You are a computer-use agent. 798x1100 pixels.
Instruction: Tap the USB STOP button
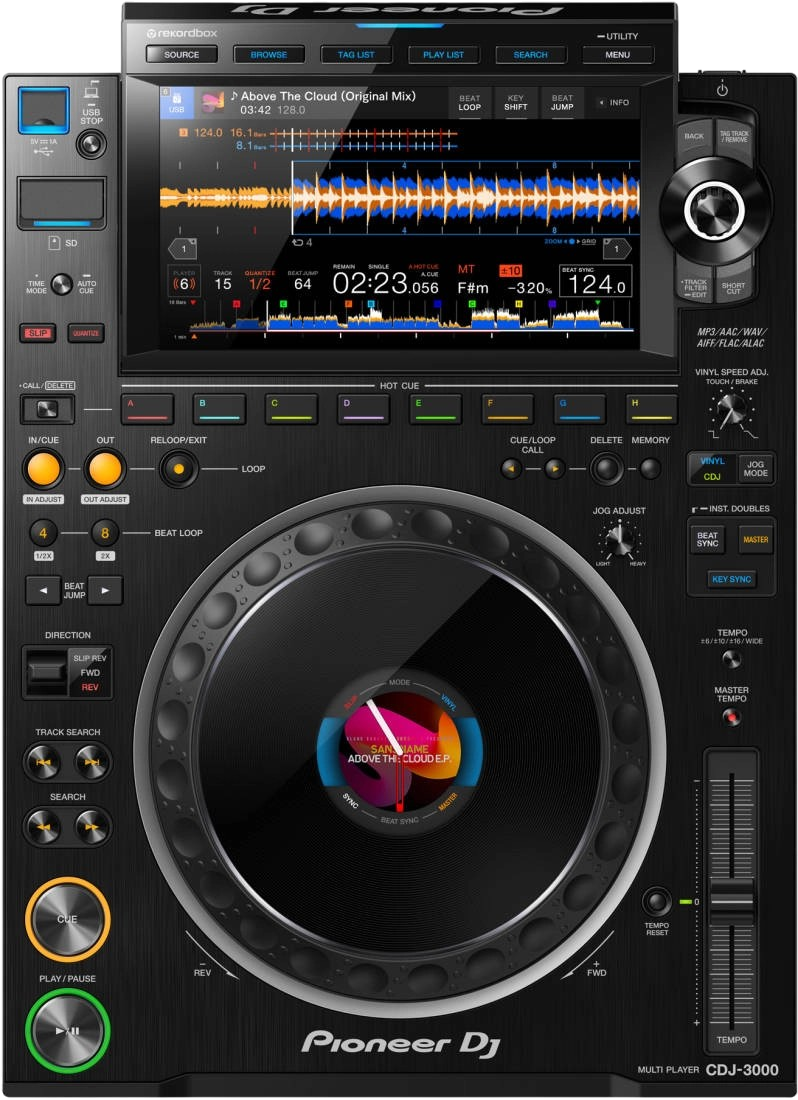[91, 145]
